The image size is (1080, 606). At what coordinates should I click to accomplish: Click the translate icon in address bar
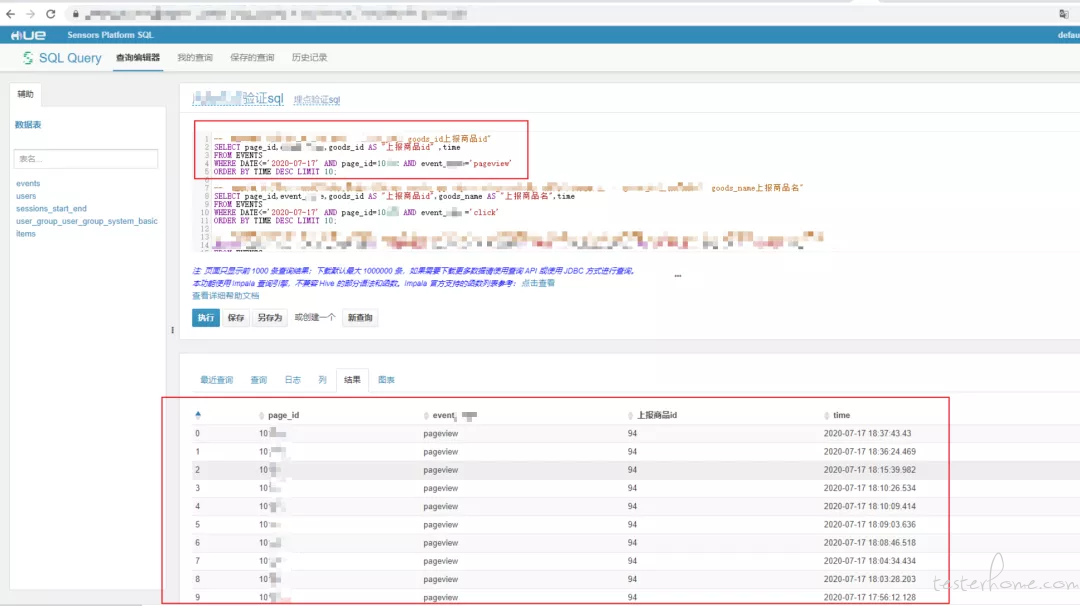coord(1064,14)
